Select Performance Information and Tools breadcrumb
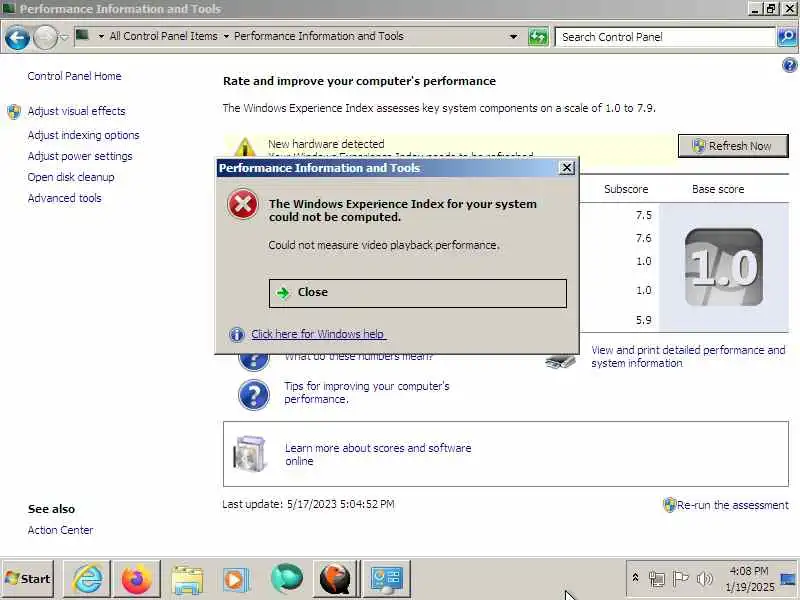 click(318, 36)
